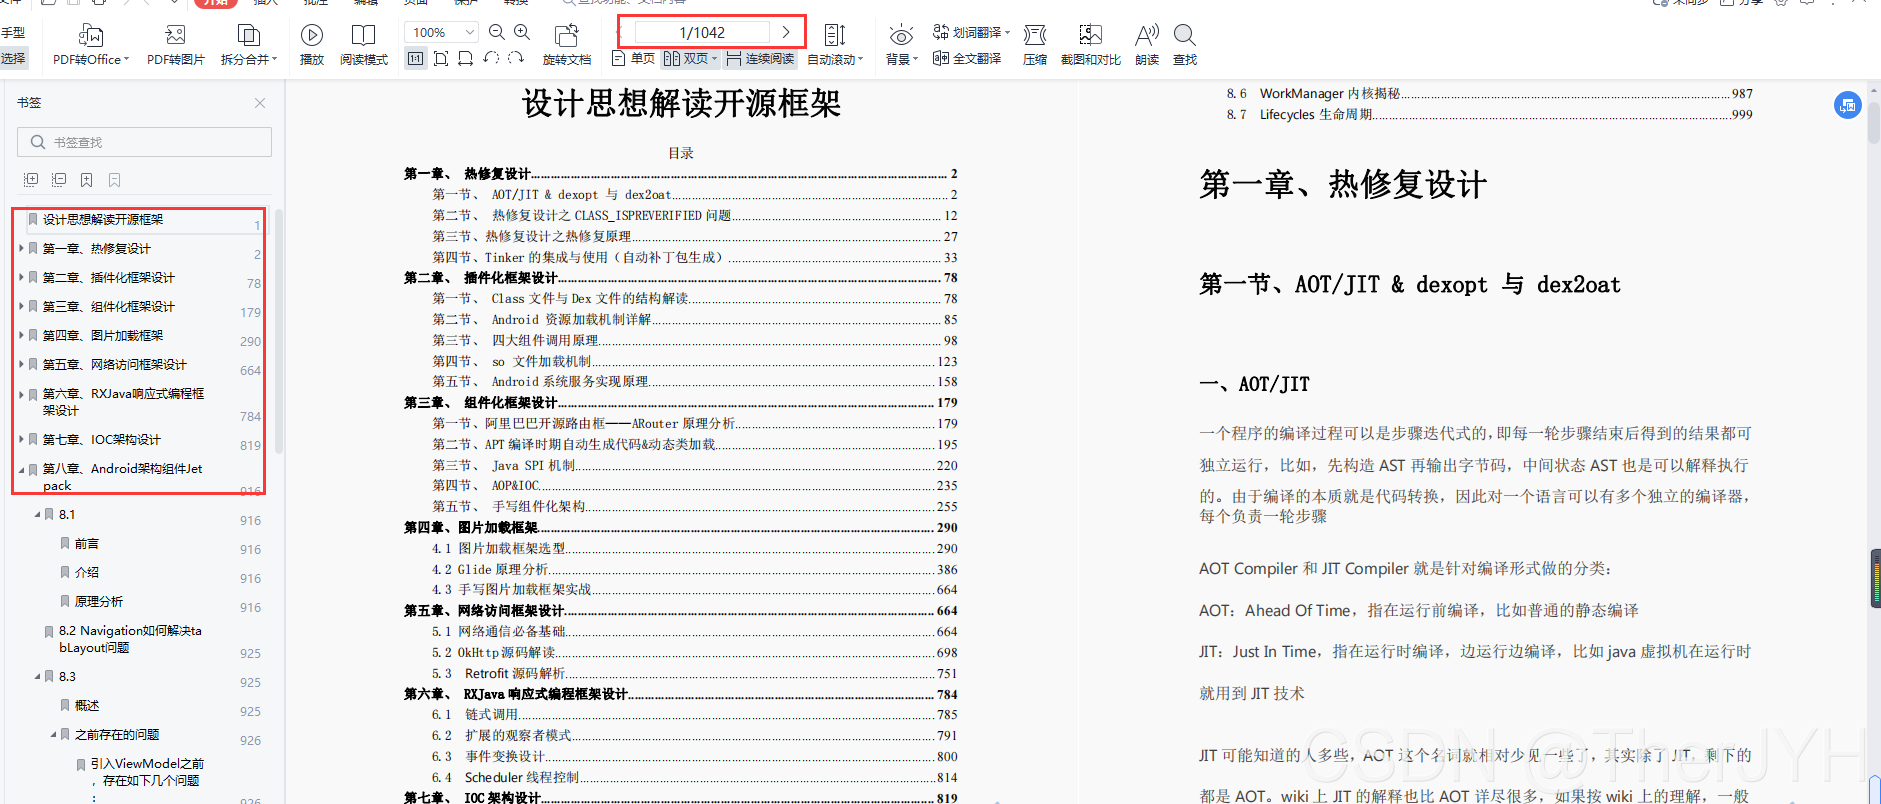Expand the 第二章、插件化框架设计 bookmark
1881x804 pixels.
(21, 277)
